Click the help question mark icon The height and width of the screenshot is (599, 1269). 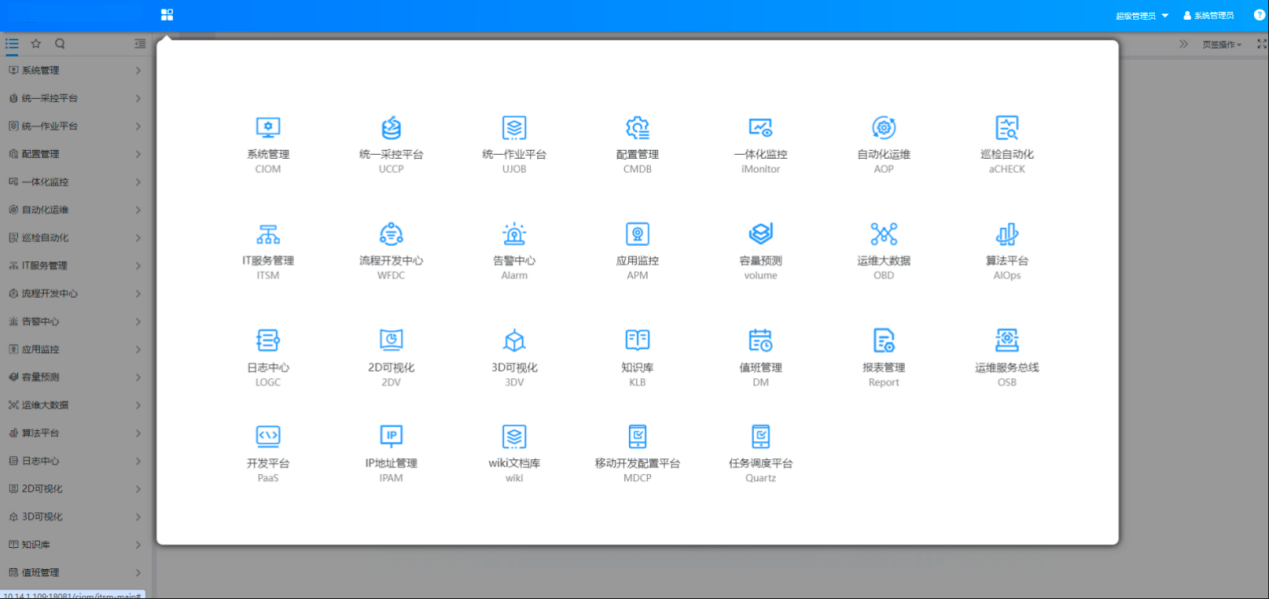click(x=1257, y=14)
